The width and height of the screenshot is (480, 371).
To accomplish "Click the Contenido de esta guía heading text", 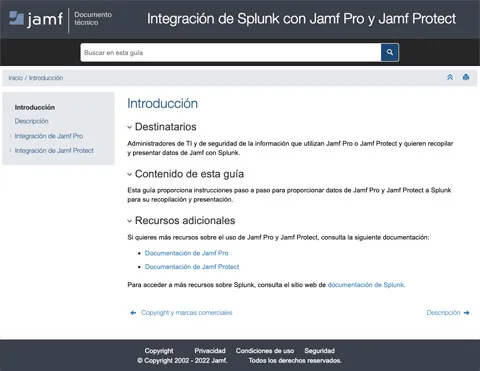I will 189,174.
